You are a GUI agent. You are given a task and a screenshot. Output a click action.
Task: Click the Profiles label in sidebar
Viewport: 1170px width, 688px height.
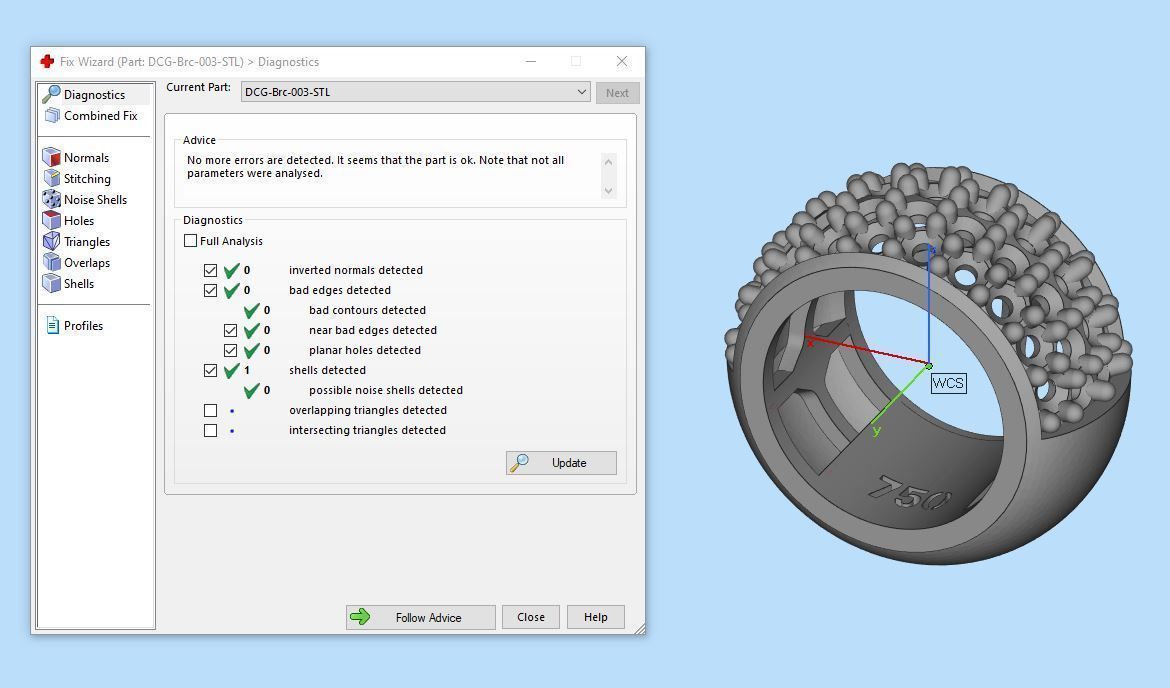pos(83,325)
